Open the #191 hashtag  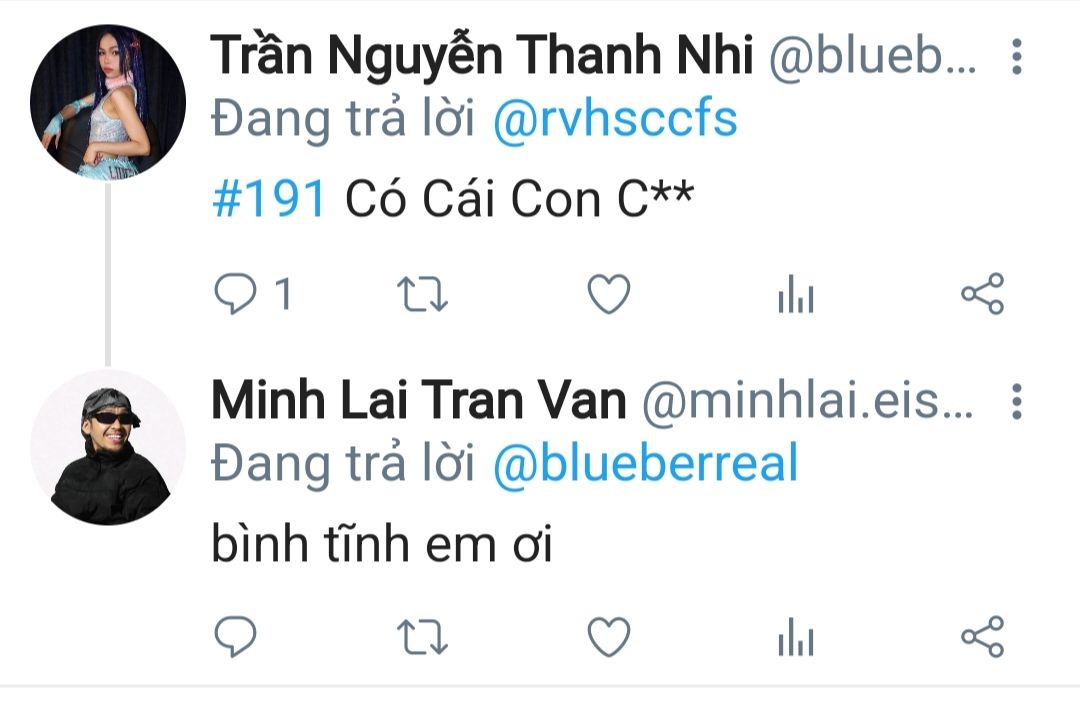(269, 200)
